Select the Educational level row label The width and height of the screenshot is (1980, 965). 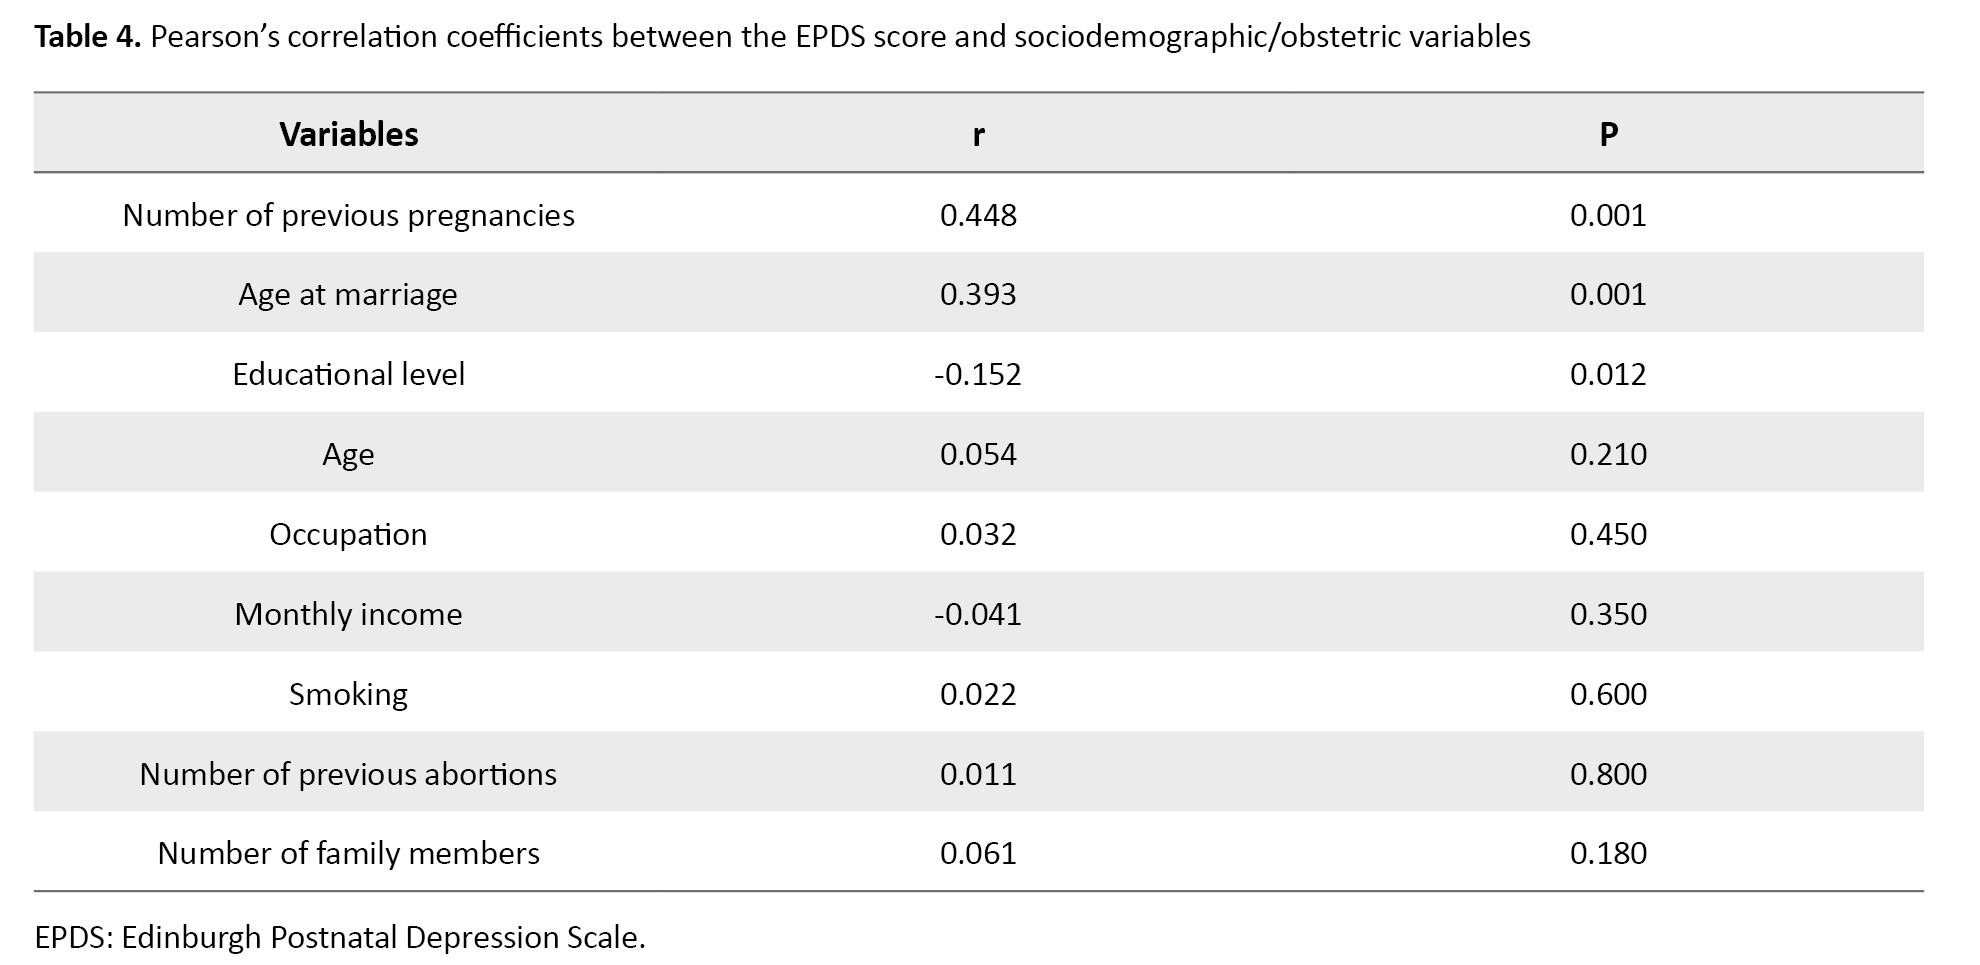coord(348,374)
